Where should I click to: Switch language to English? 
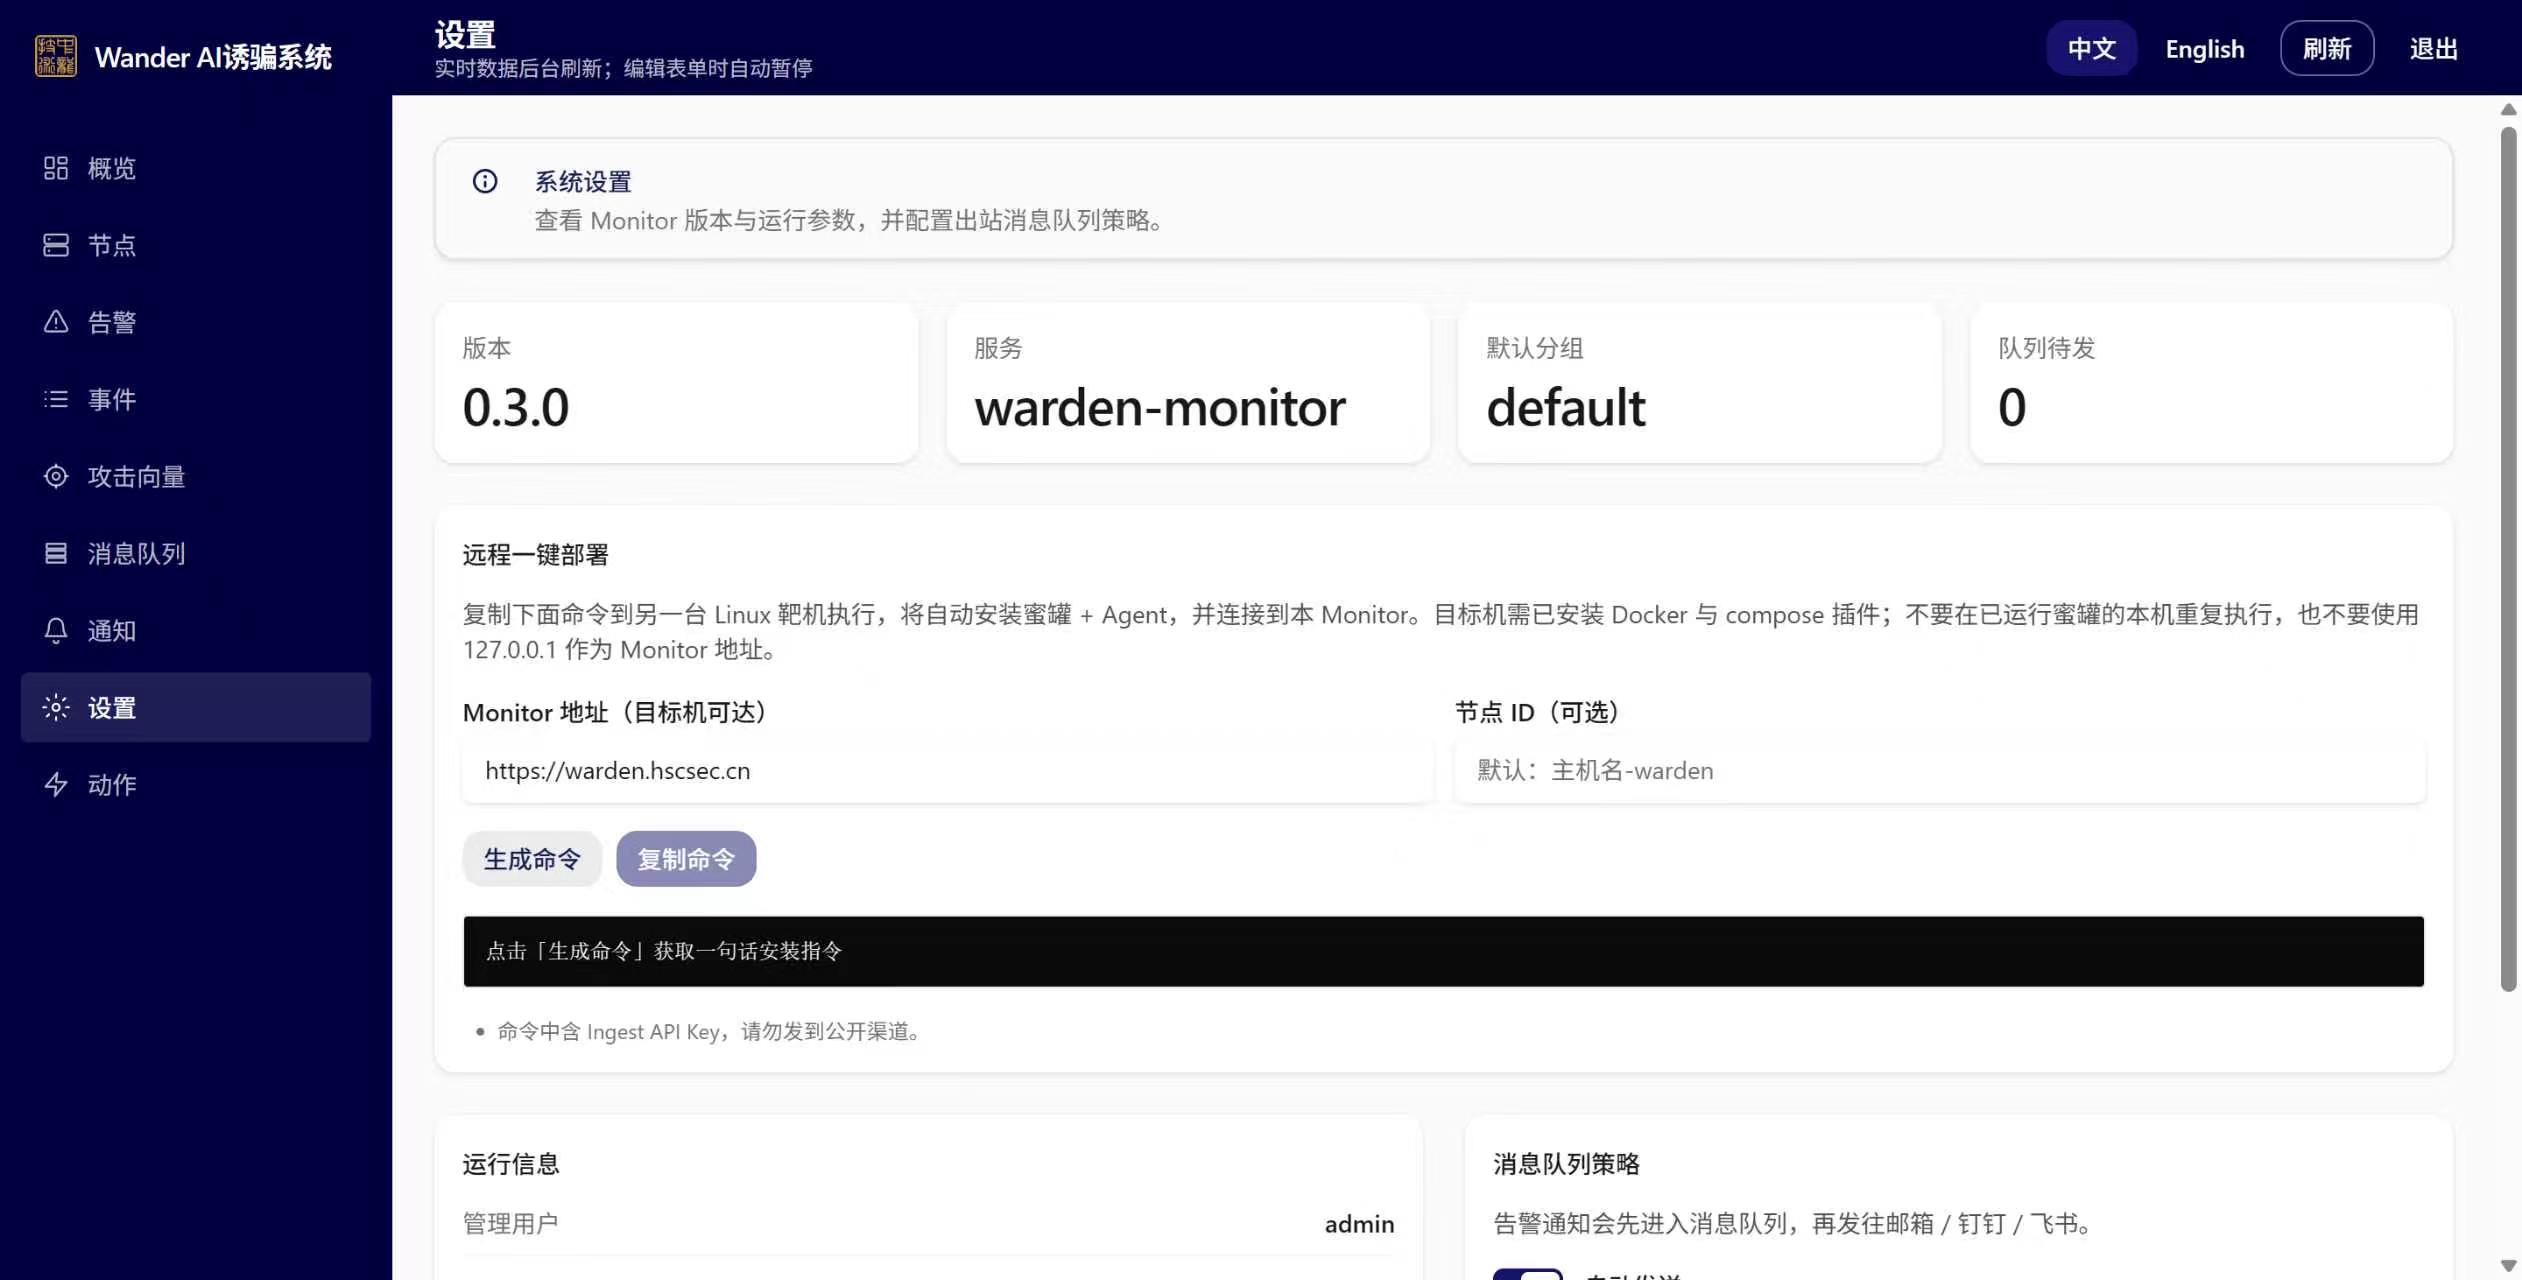click(x=2204, y=48)
